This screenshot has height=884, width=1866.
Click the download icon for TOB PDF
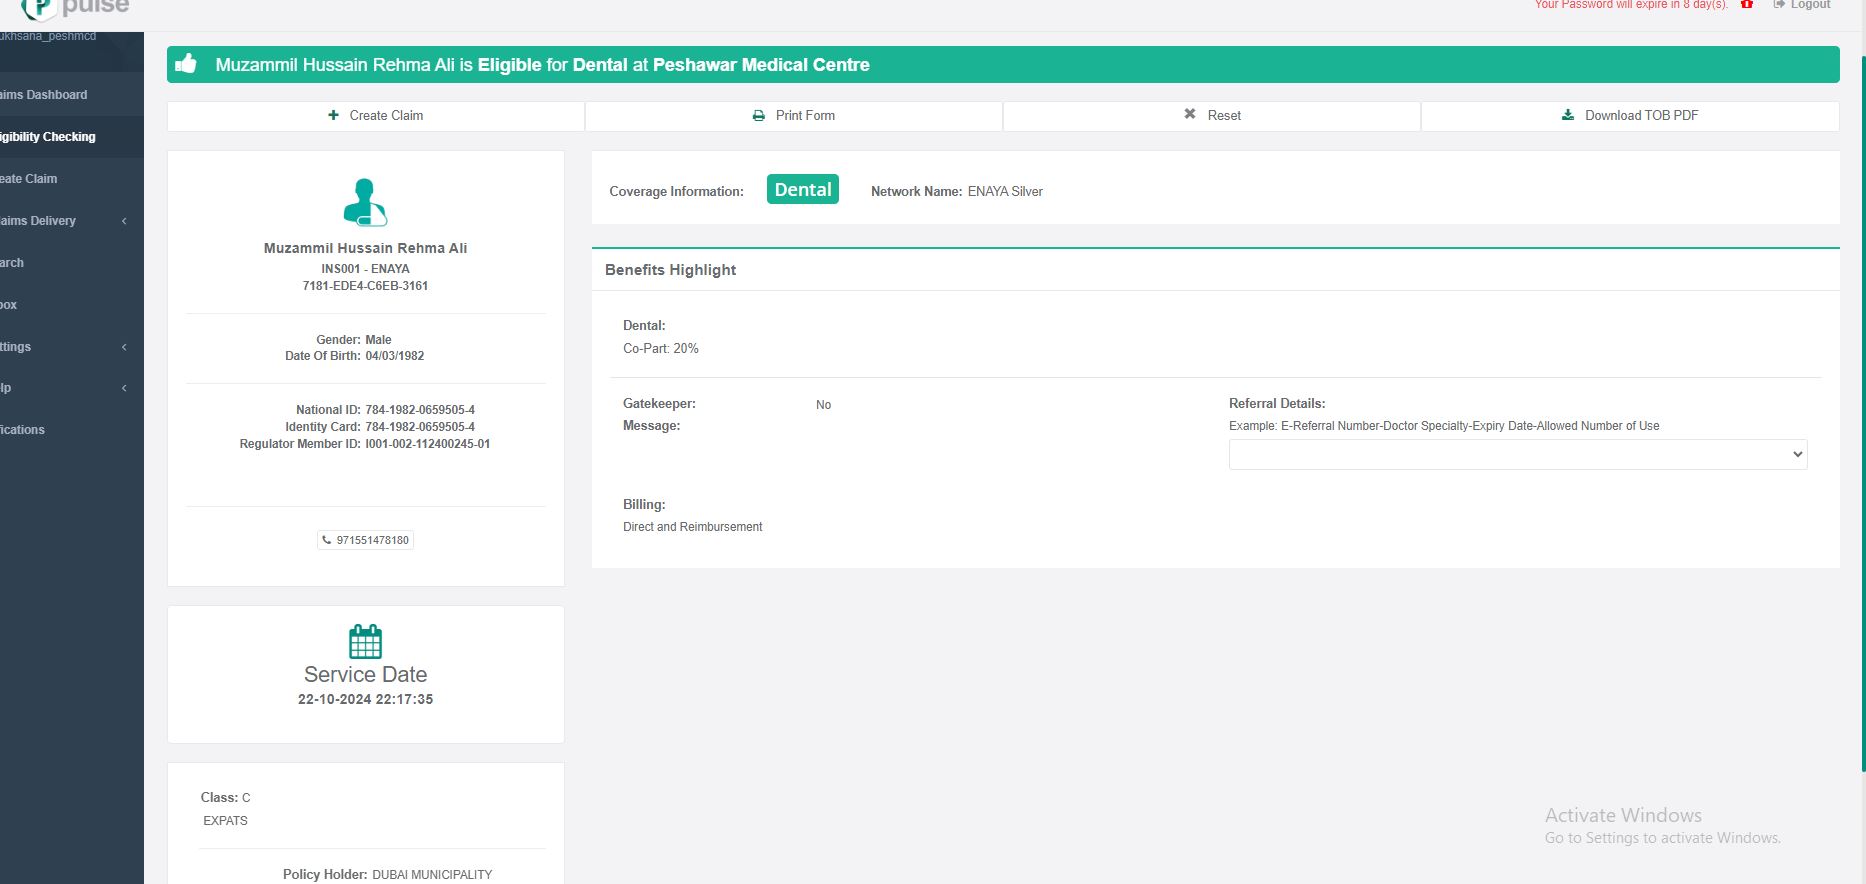tap(1567, 115)
